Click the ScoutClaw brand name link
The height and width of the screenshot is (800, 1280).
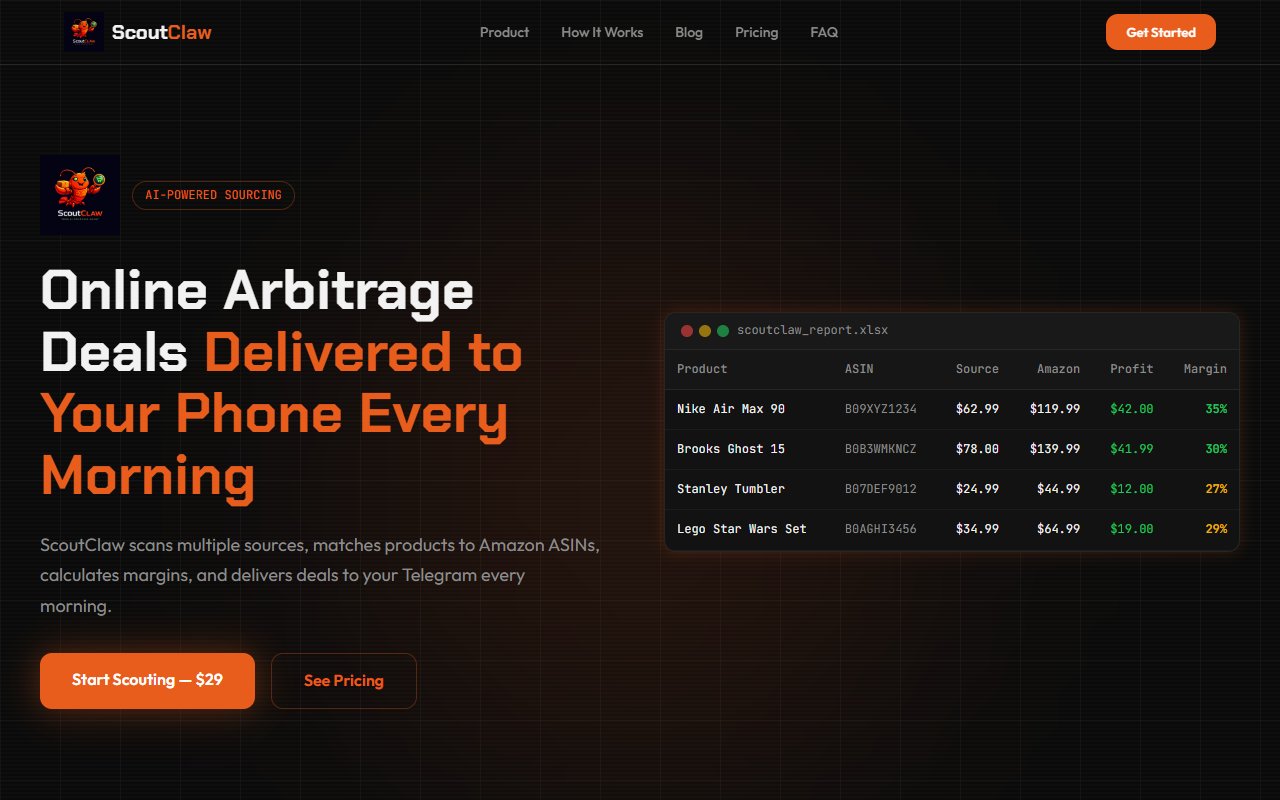tap(162, 32)
